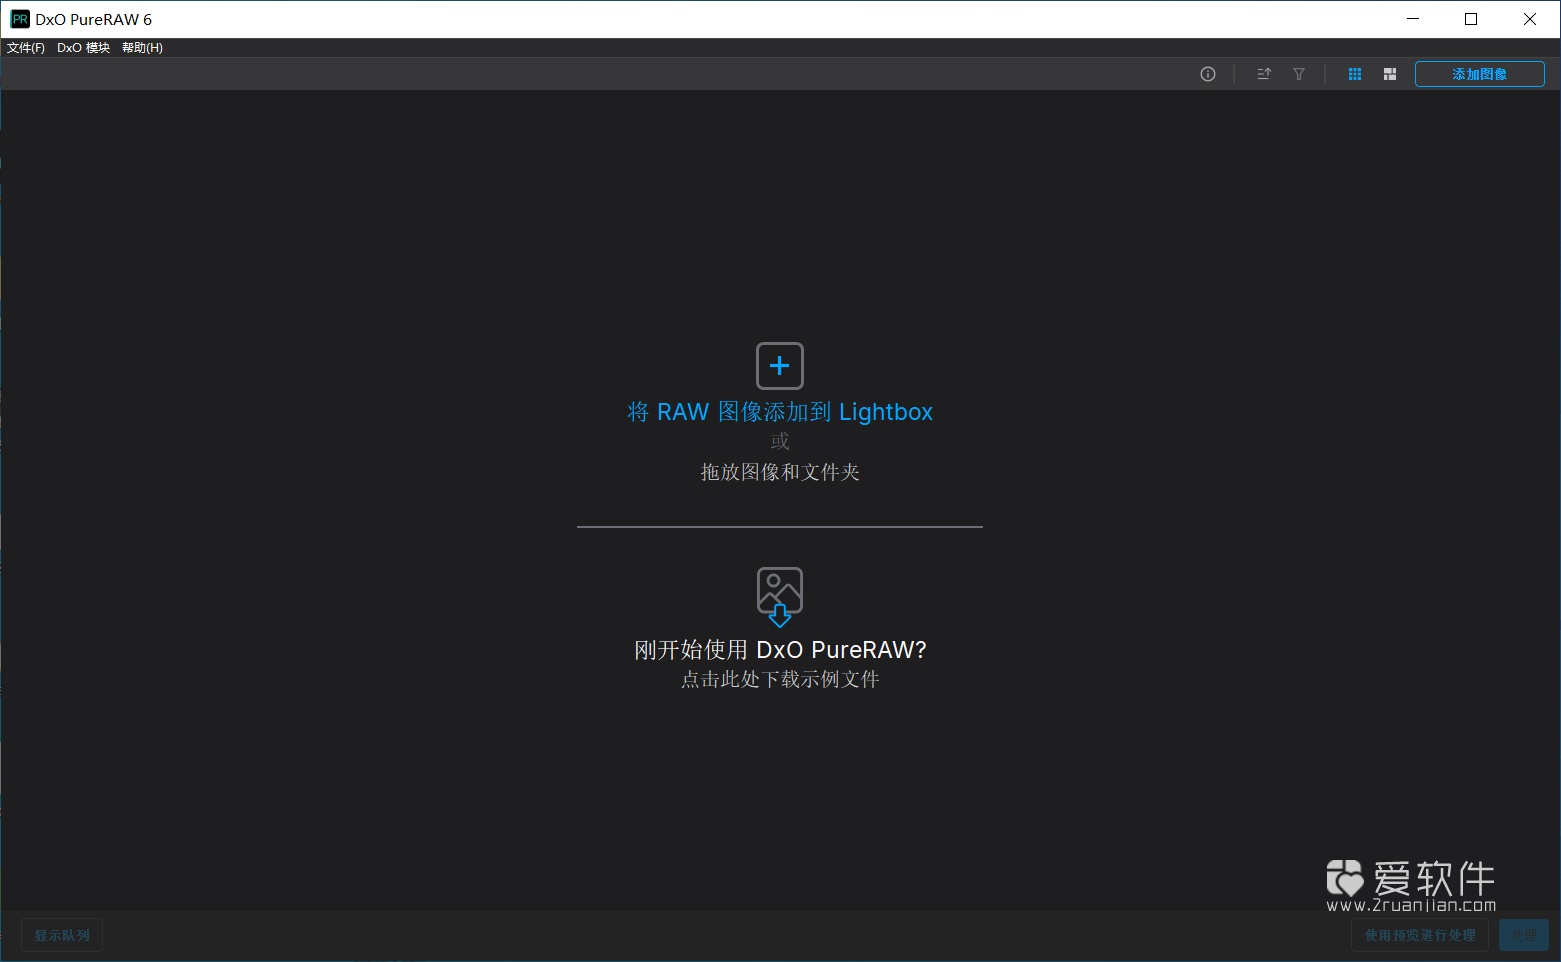Image resolution: width=1561 pixels, height=962 pixels.
Task: Open the sort order options icon
Action: tap(1264, 74)
